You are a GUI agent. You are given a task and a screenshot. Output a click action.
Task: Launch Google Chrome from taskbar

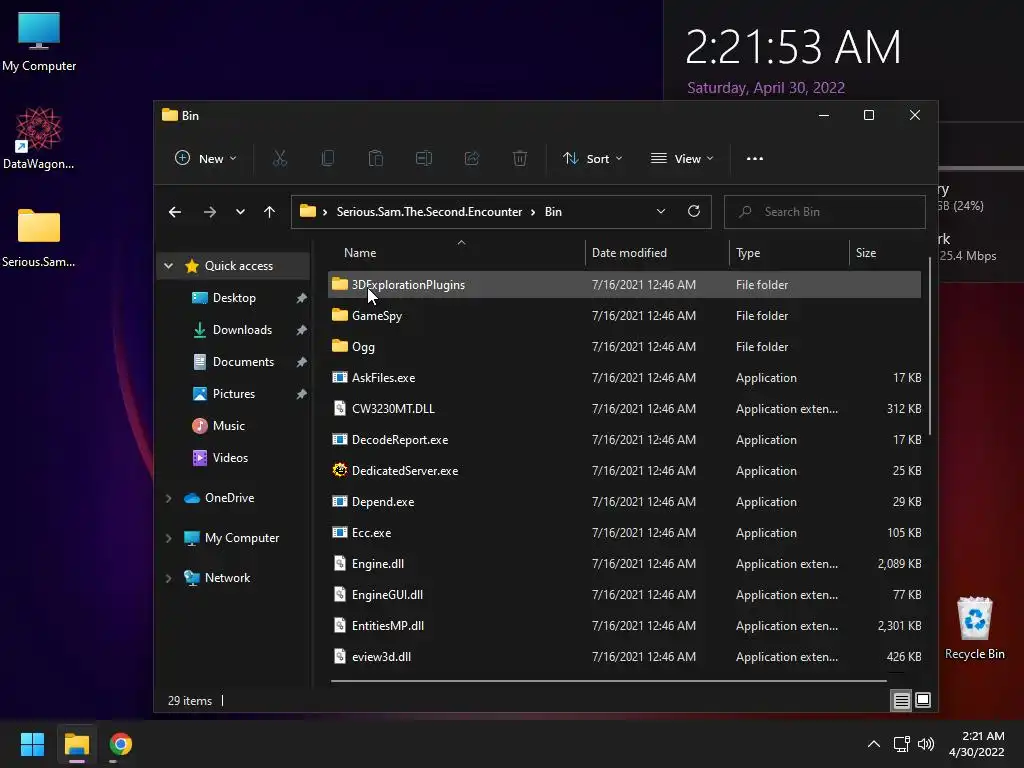(121, 744)
